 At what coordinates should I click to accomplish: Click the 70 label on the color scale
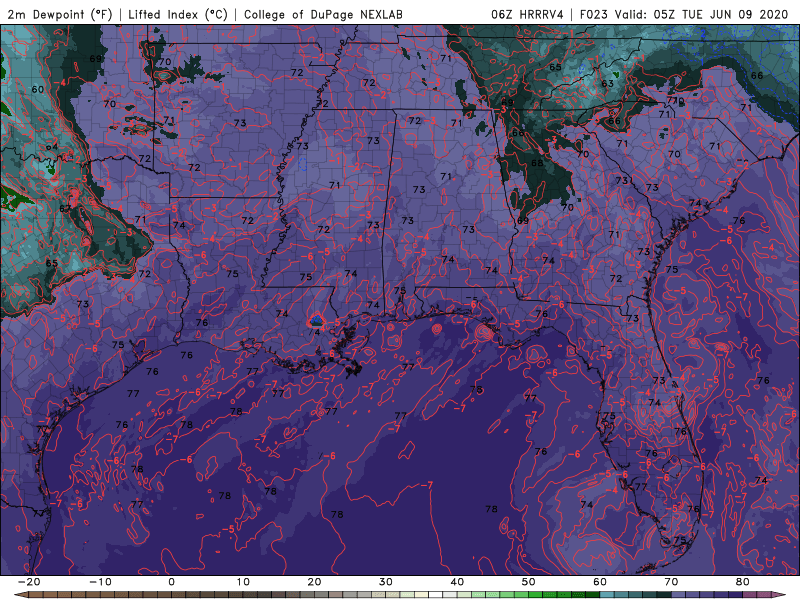pos(671,582)
